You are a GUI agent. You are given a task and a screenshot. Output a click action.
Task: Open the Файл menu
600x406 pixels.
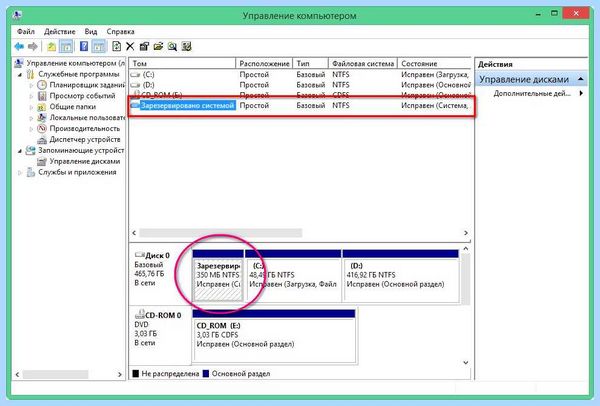(x=26, y=31)
